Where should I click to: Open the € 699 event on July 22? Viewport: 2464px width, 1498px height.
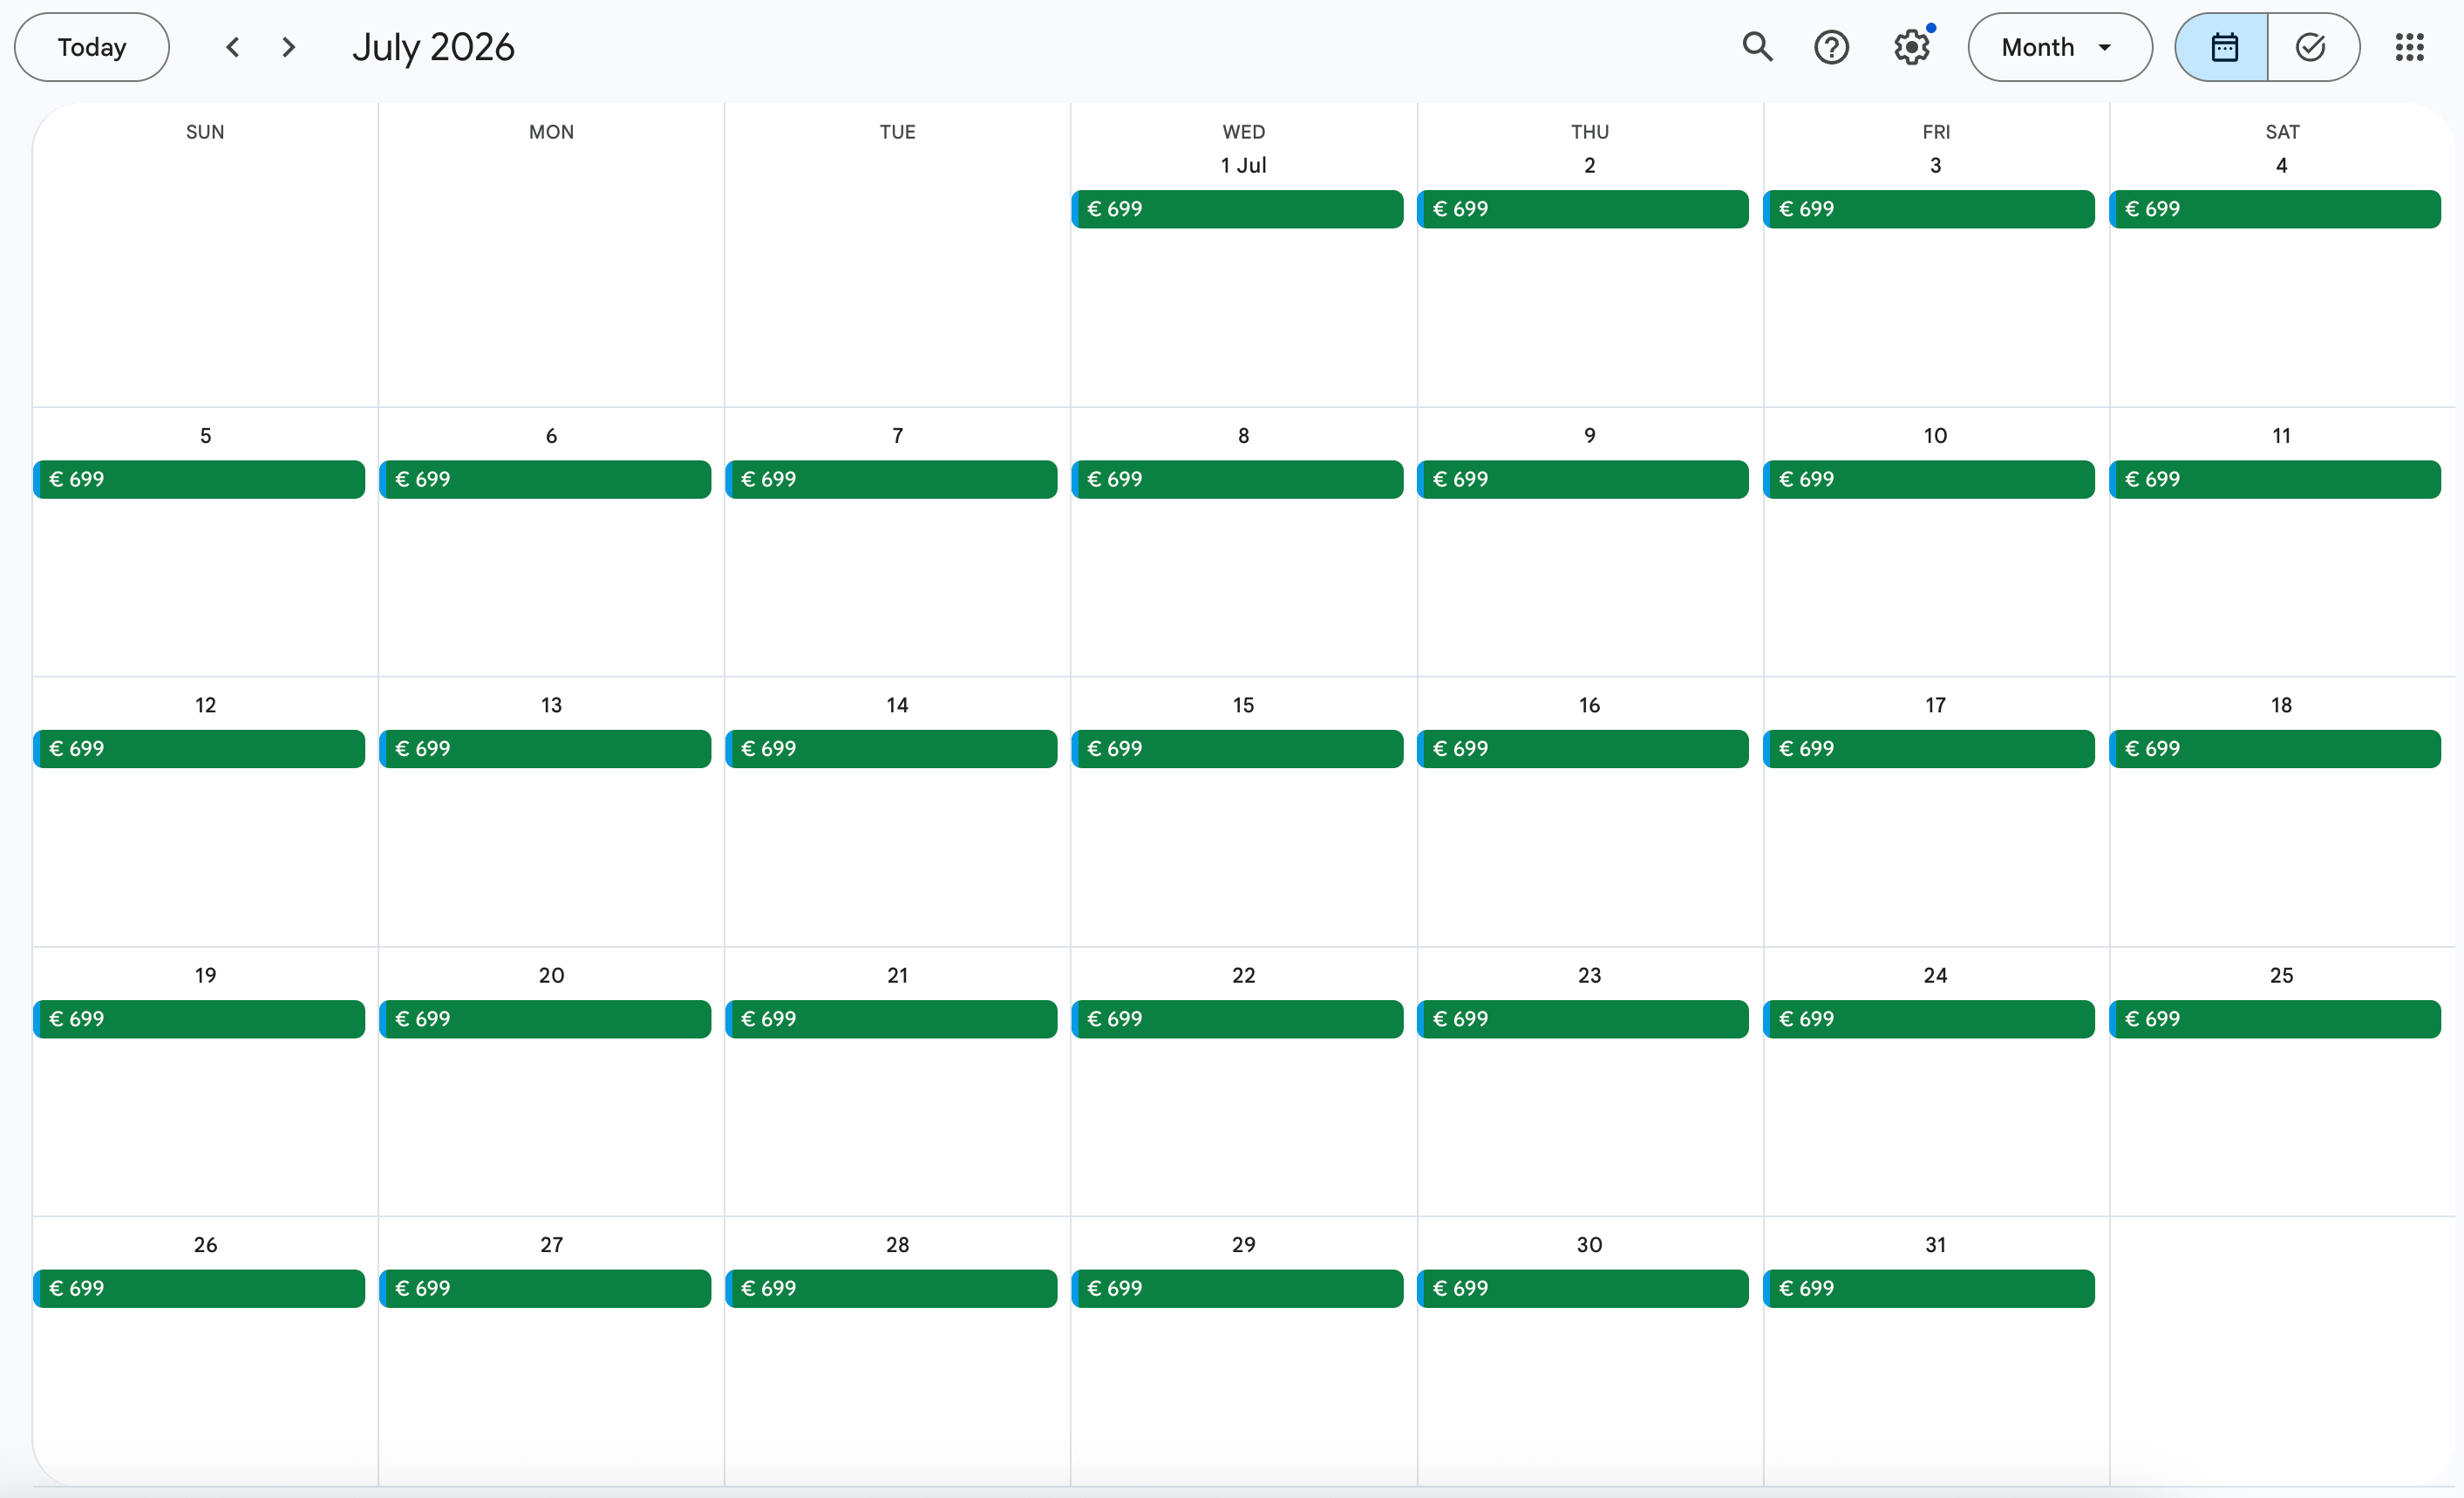[x=1237, y=1019]
